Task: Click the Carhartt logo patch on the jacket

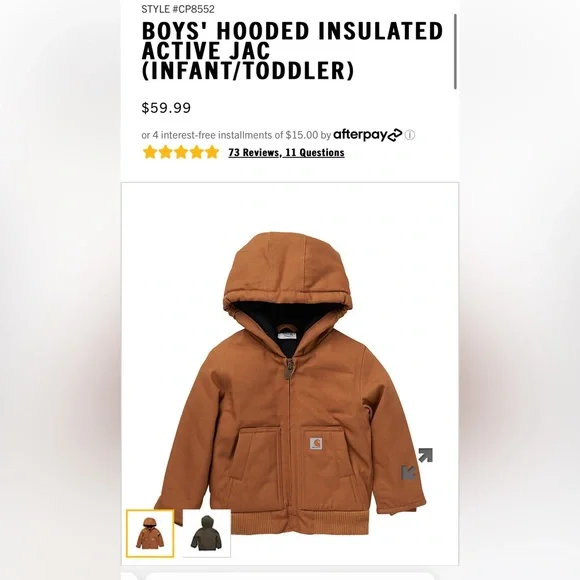Action: tap(316, 443)
